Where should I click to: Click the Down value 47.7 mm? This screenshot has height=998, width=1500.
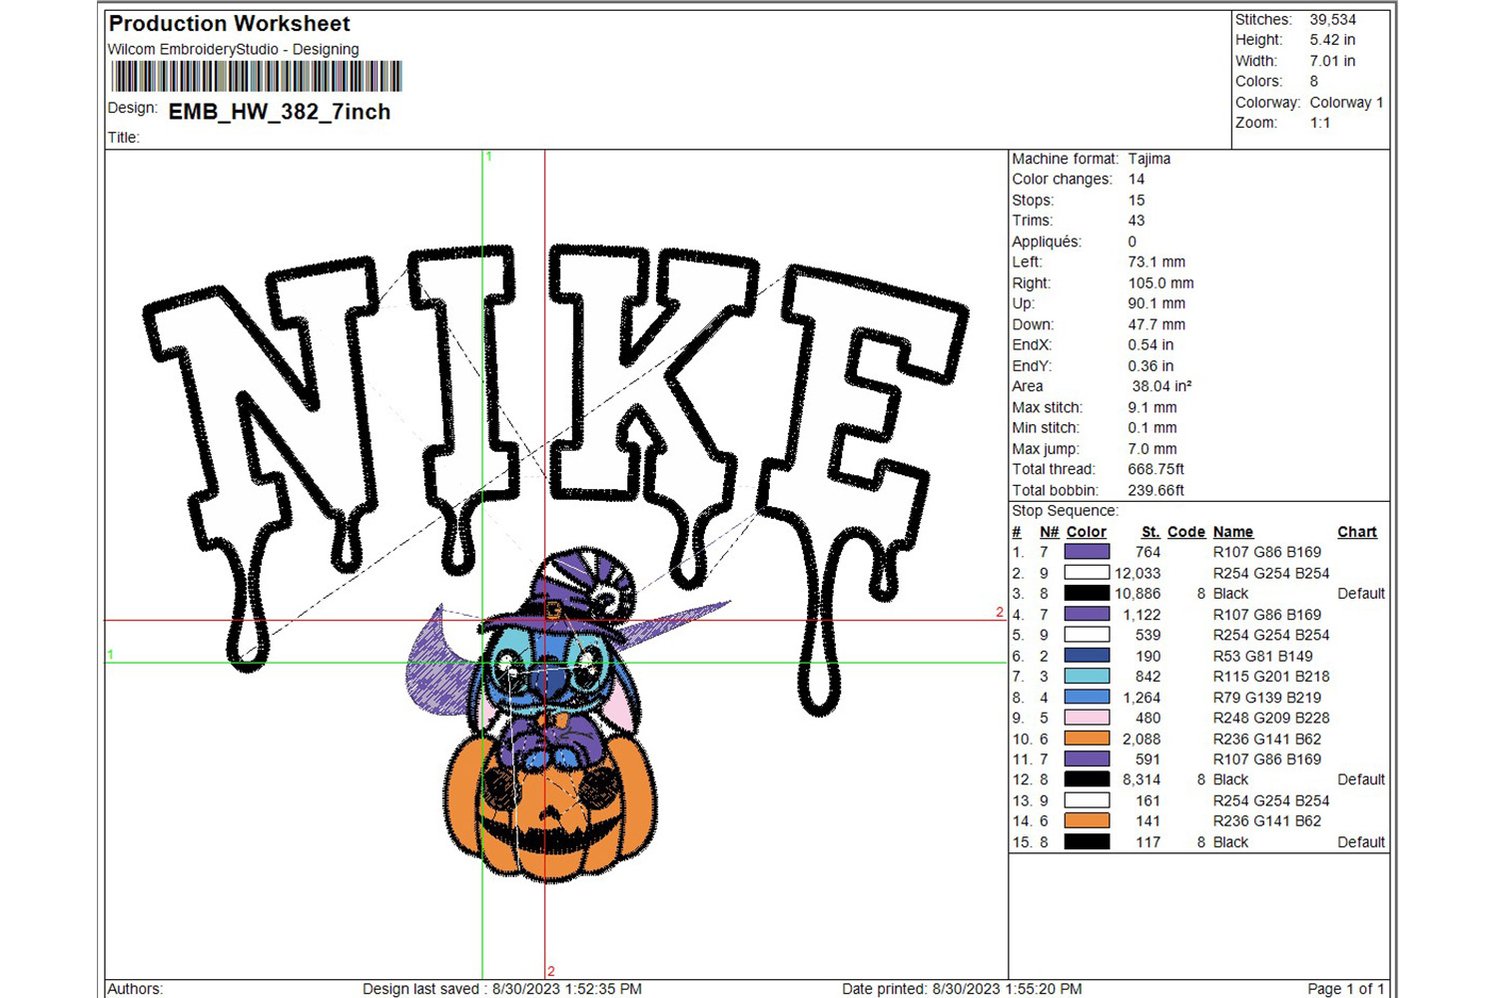1157,324
